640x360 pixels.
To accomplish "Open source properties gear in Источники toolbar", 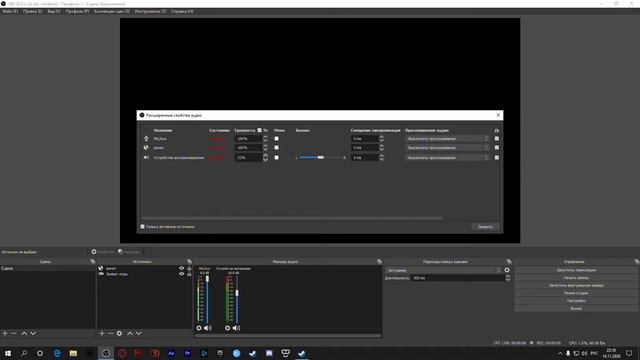I will [119, 333].
